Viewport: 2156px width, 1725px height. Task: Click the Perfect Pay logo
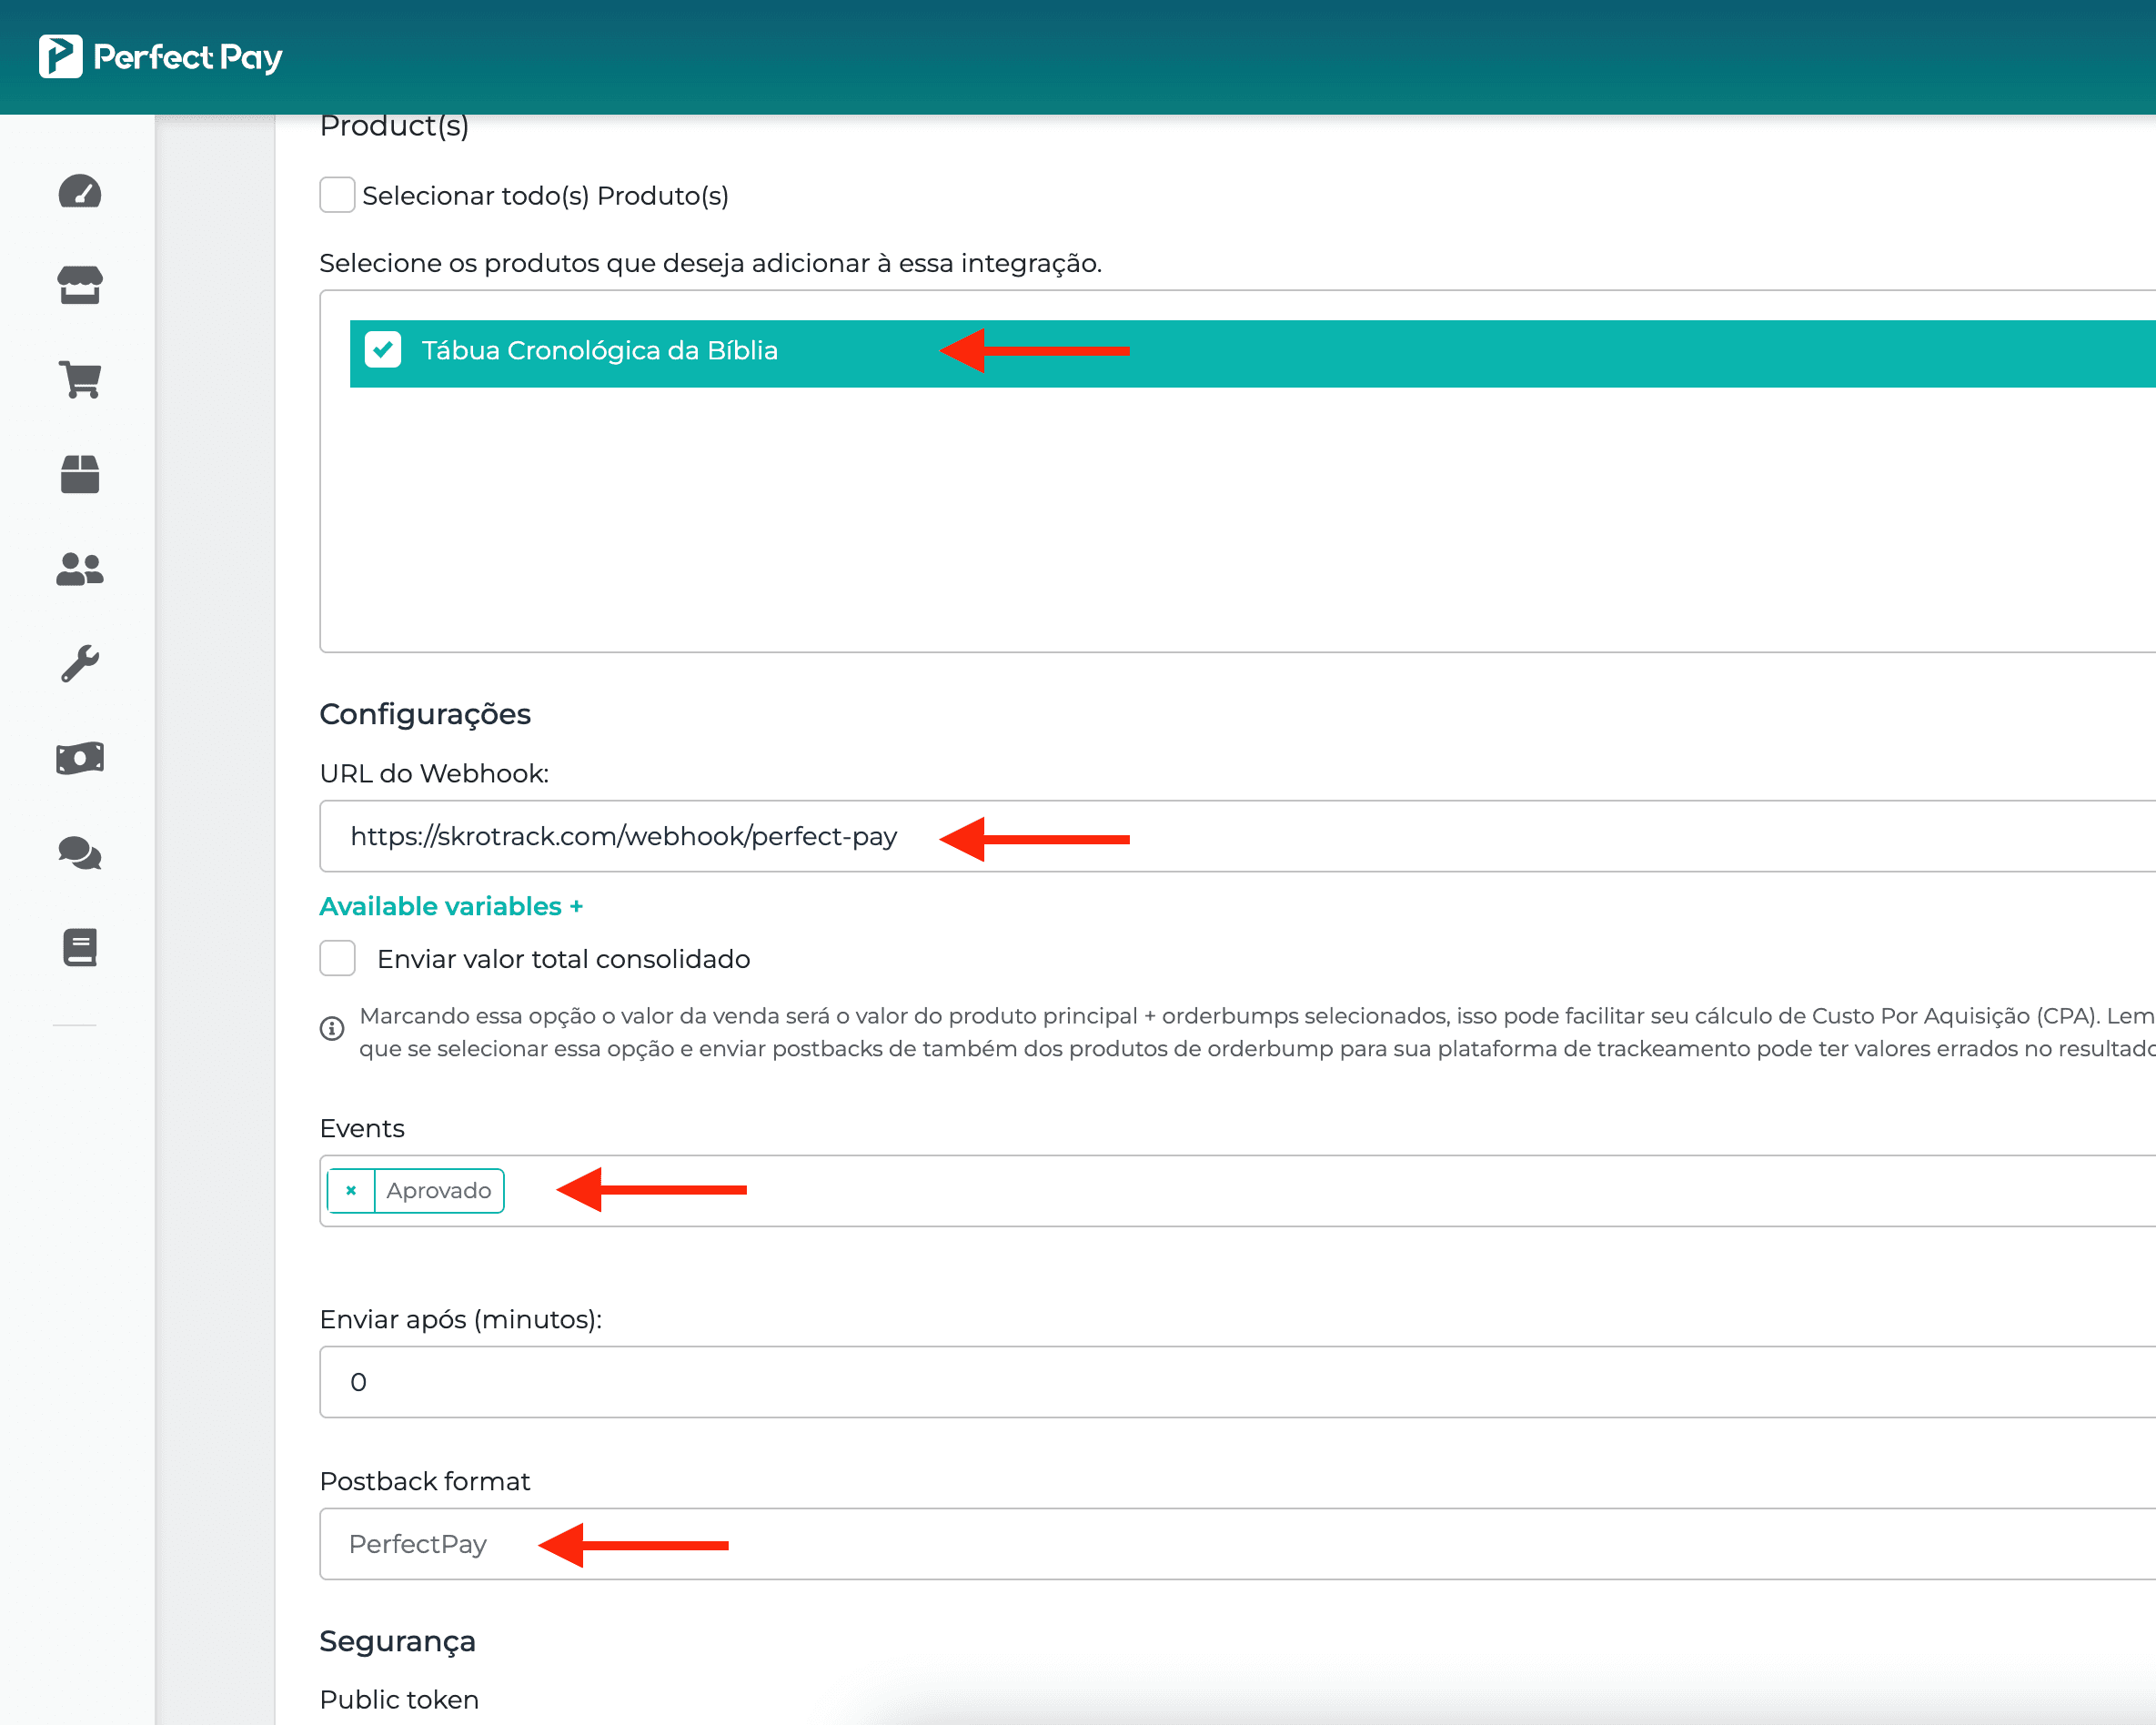click(x=160, y=57)
